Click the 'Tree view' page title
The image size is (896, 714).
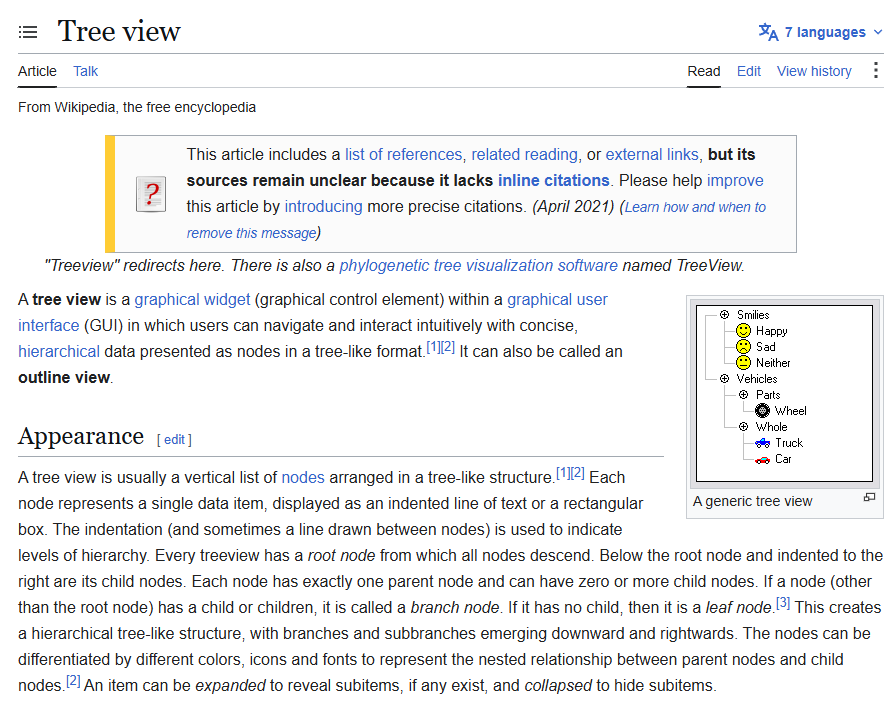tap(119, 31)
